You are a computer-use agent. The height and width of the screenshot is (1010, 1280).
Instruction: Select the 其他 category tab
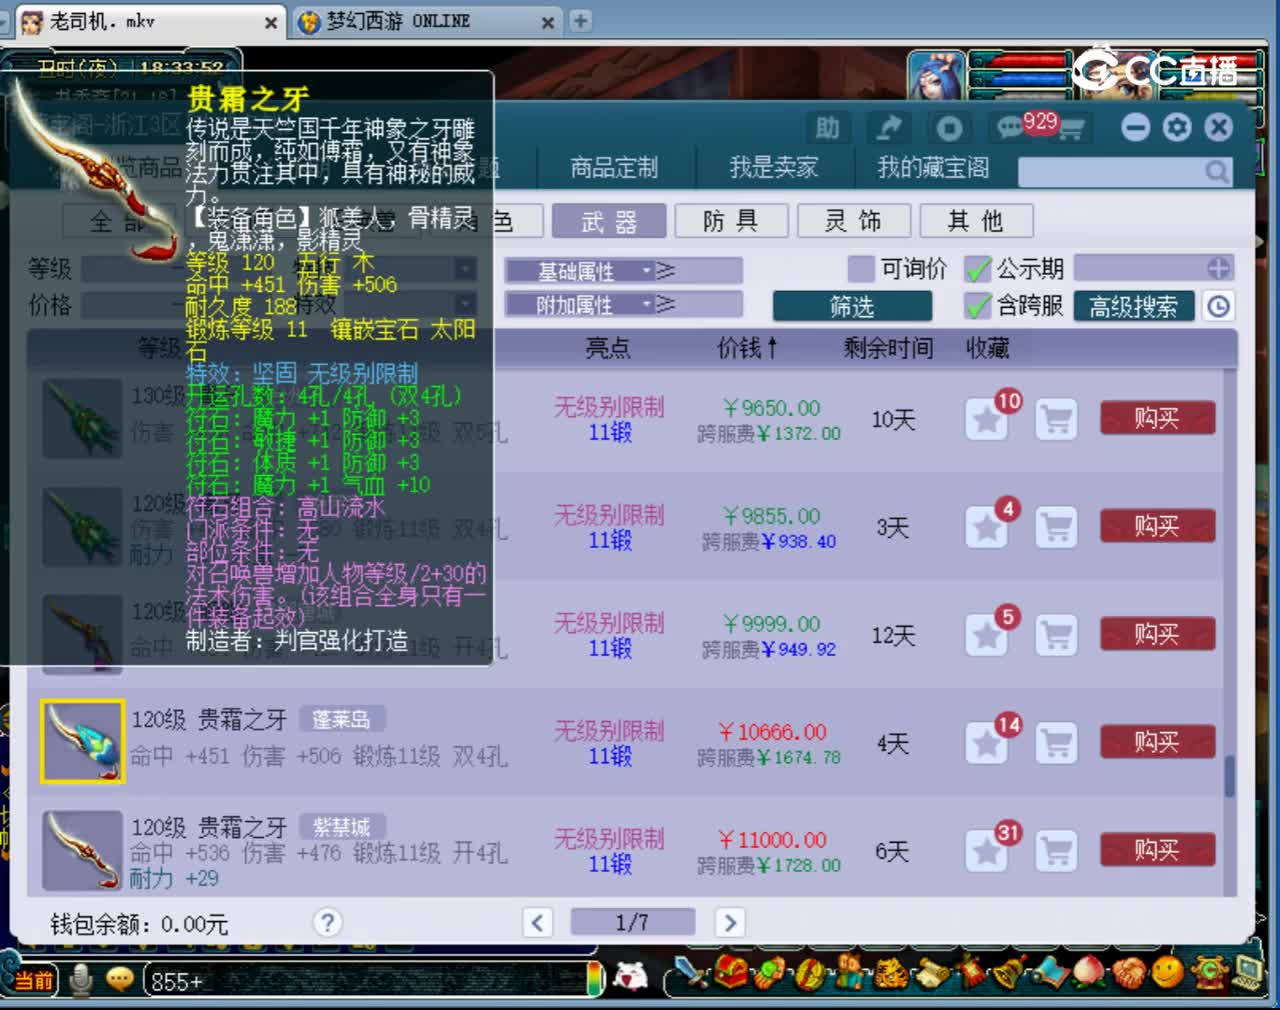(976, 221)
